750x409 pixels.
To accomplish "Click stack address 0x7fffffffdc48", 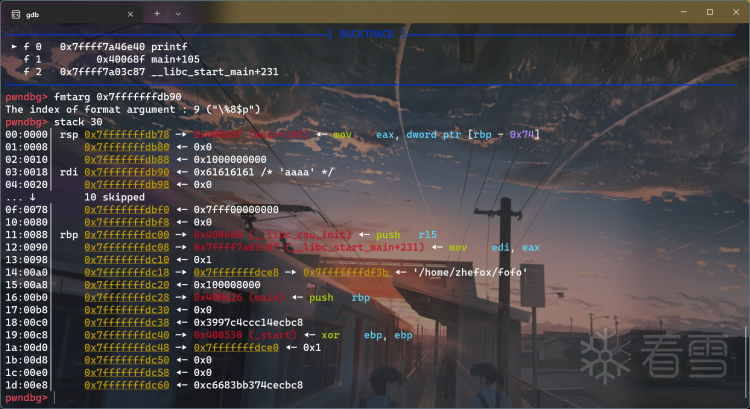I will (127, 347).
